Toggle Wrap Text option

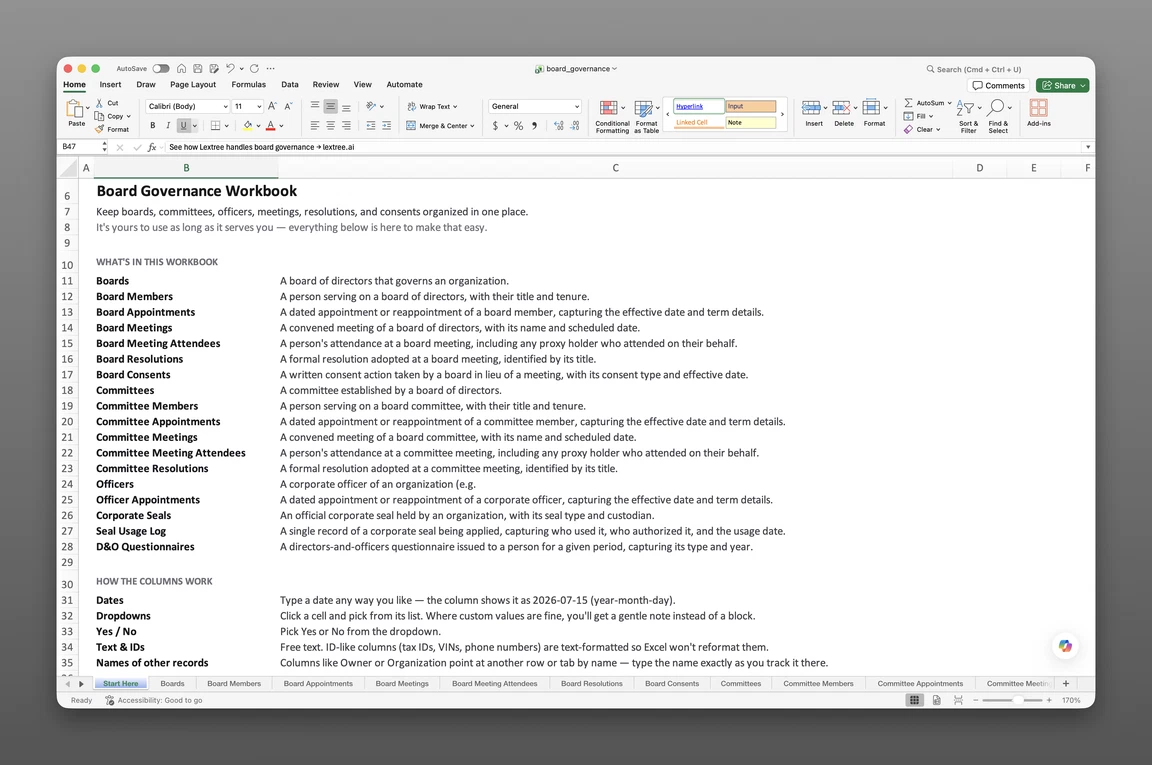433,107
